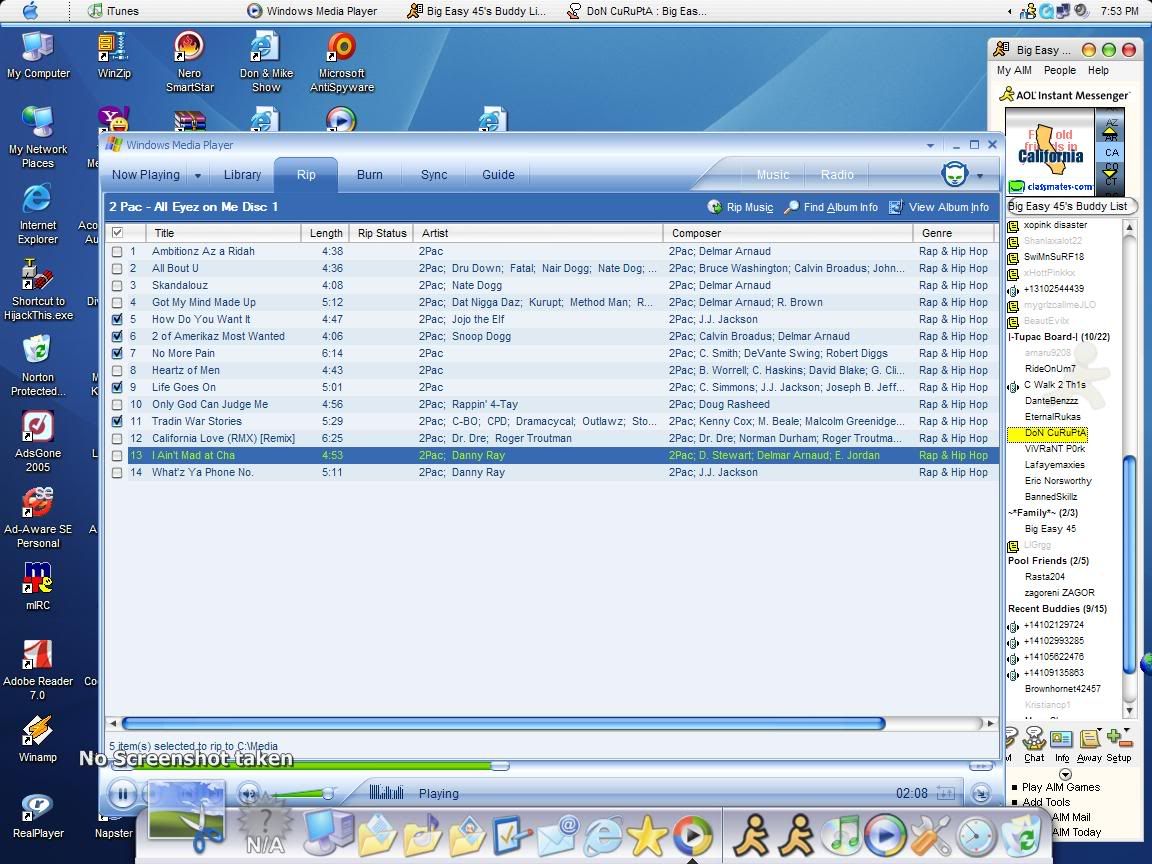Set Away status using the Away icon

pyautogui.click(x=1091, y=742)
